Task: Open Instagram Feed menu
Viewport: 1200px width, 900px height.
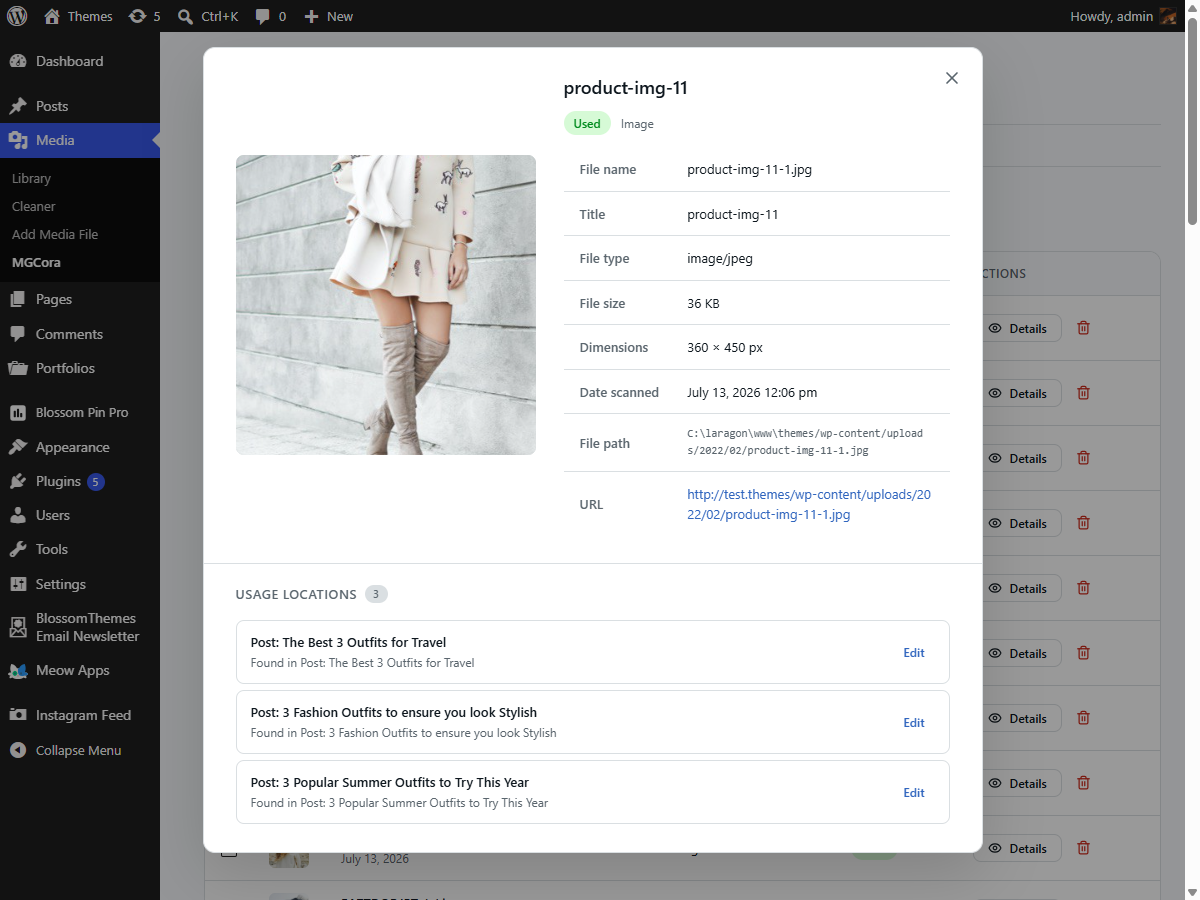Action: coord(80,715)
